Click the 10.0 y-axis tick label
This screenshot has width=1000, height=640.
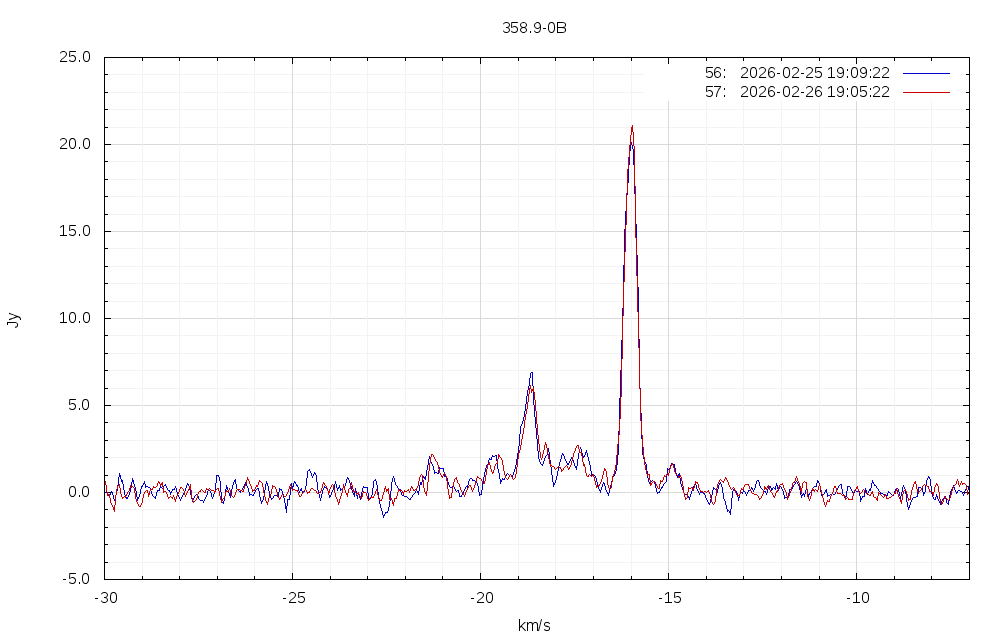[75, 318]
